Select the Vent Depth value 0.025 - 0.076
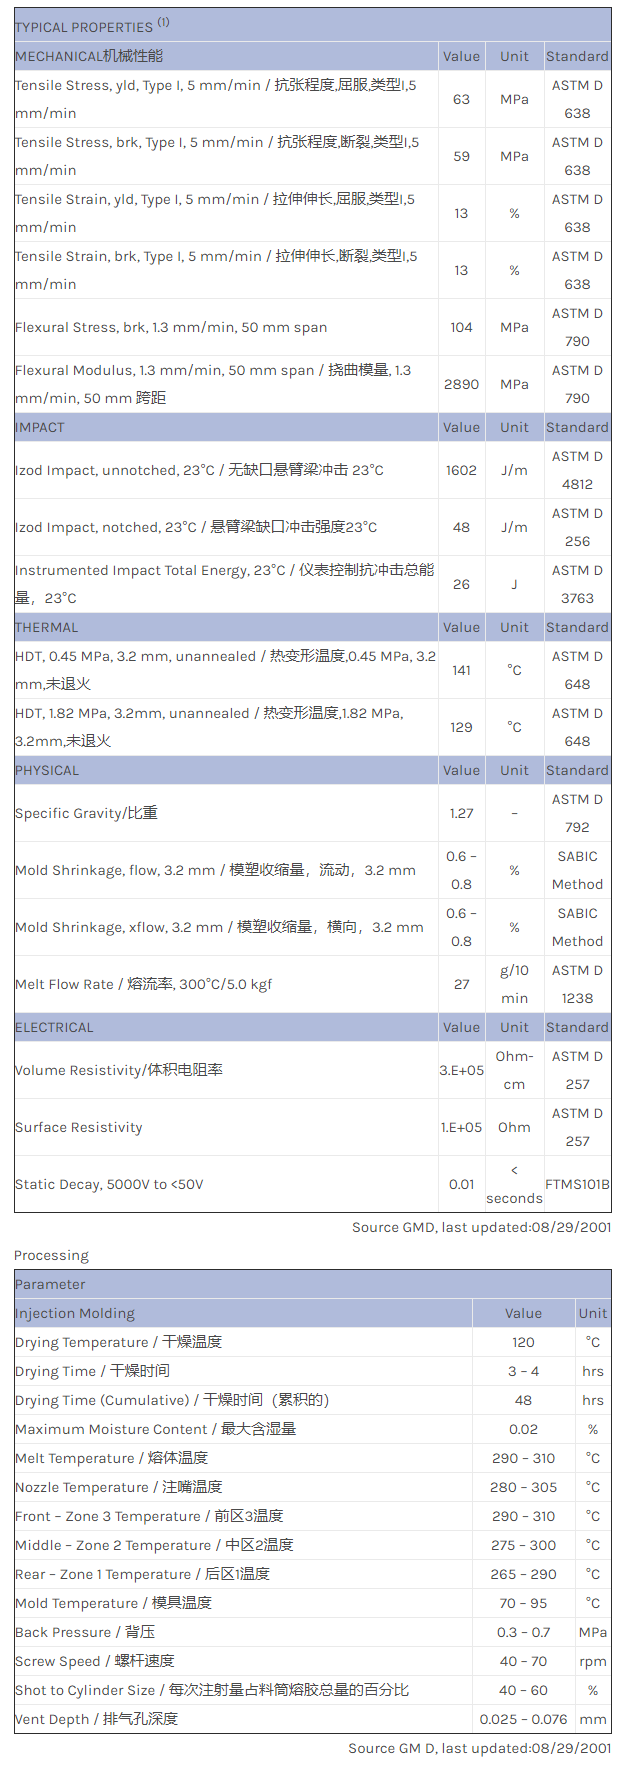The image size is (623, 1768). [523, 1719]
